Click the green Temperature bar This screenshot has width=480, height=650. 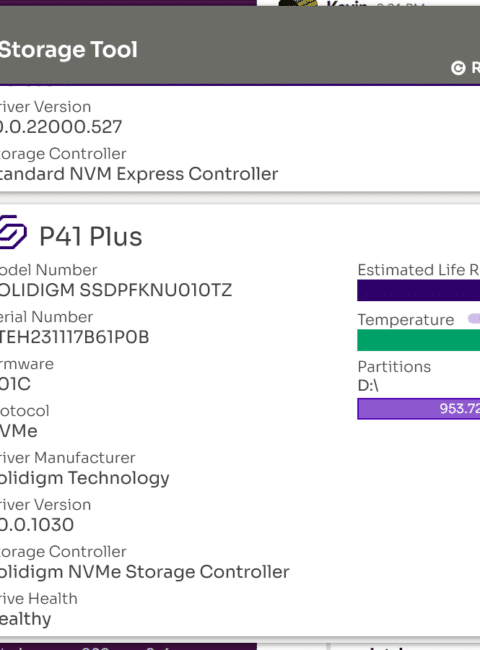click(419, 340)
